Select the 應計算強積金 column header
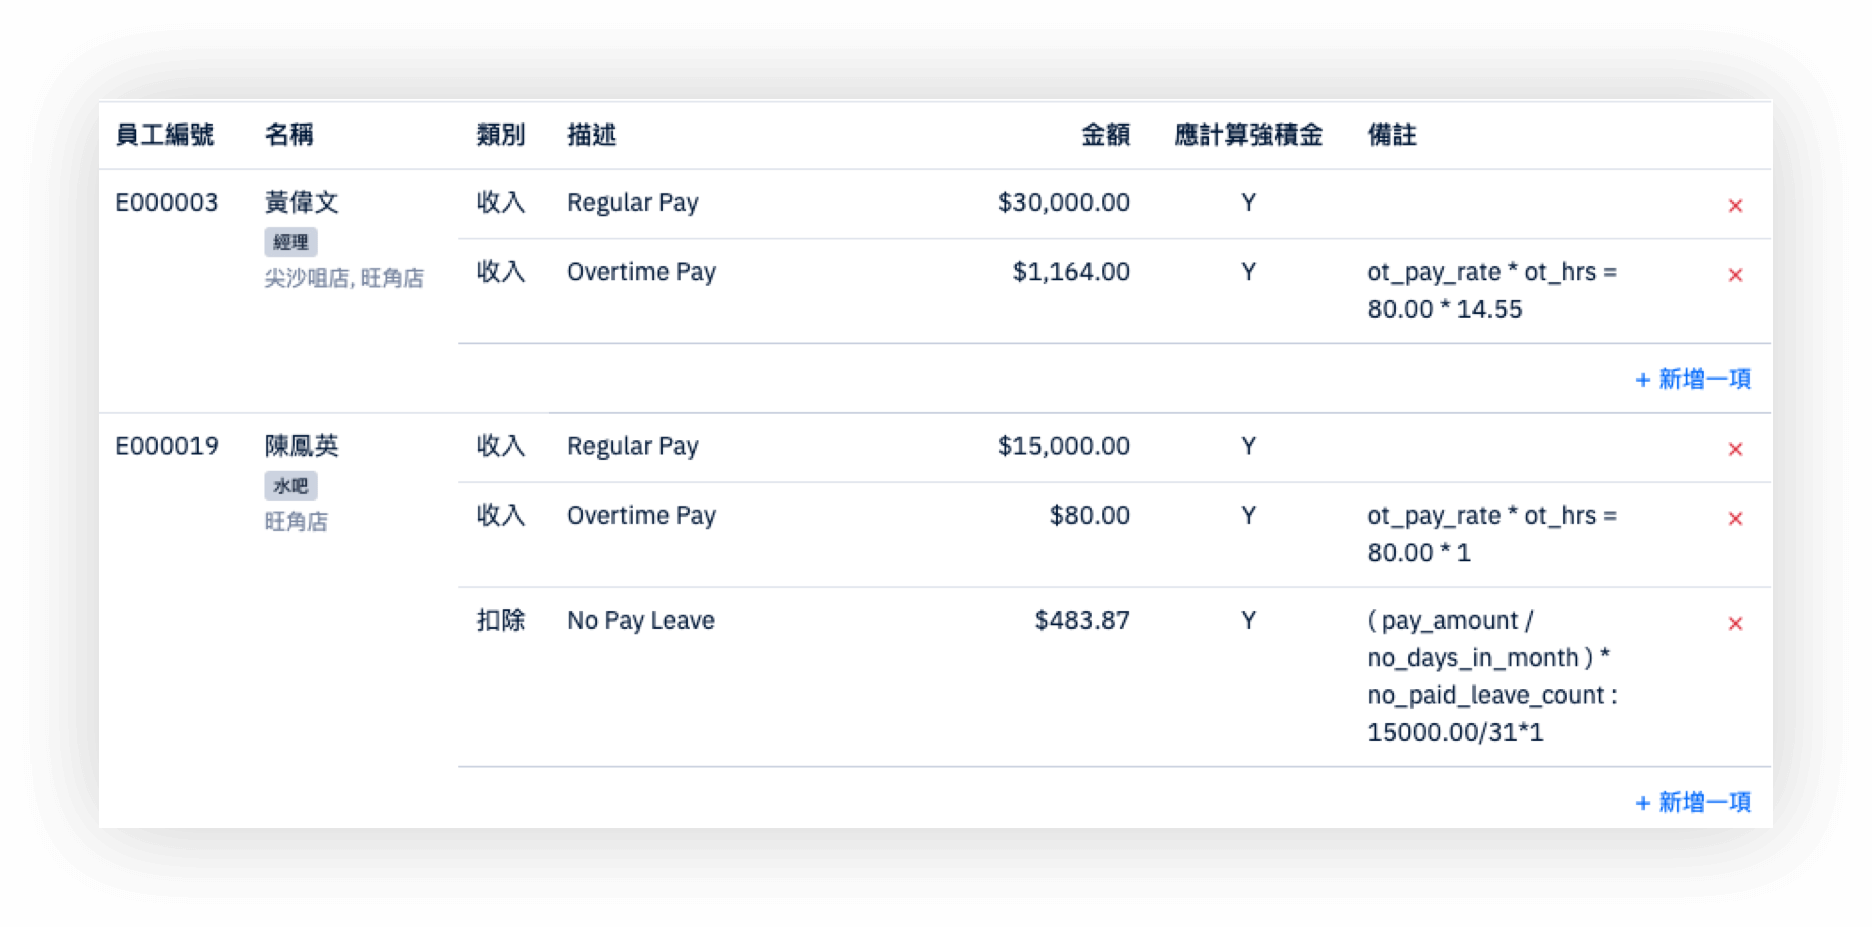This screenshot has width=1872, height=927. 1248,135
